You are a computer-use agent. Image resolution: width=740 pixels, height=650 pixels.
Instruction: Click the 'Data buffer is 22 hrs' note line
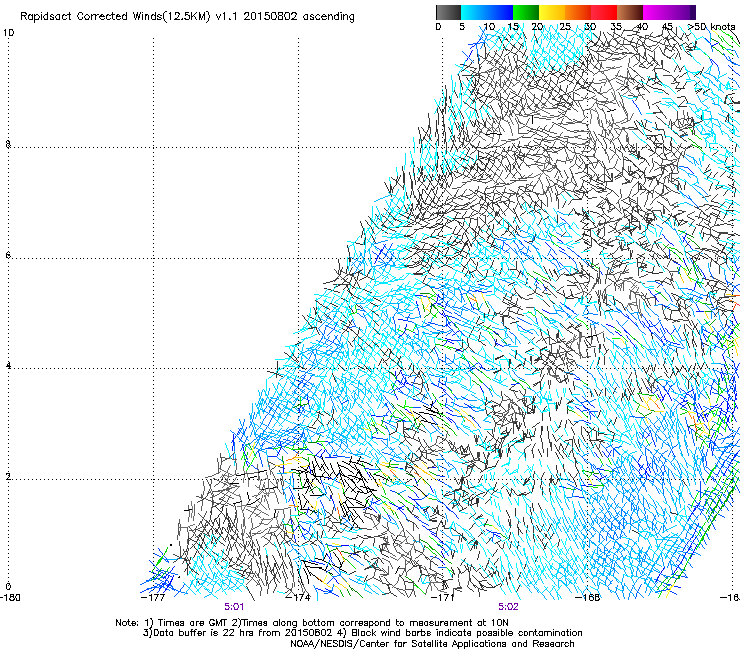coord(362,633)
